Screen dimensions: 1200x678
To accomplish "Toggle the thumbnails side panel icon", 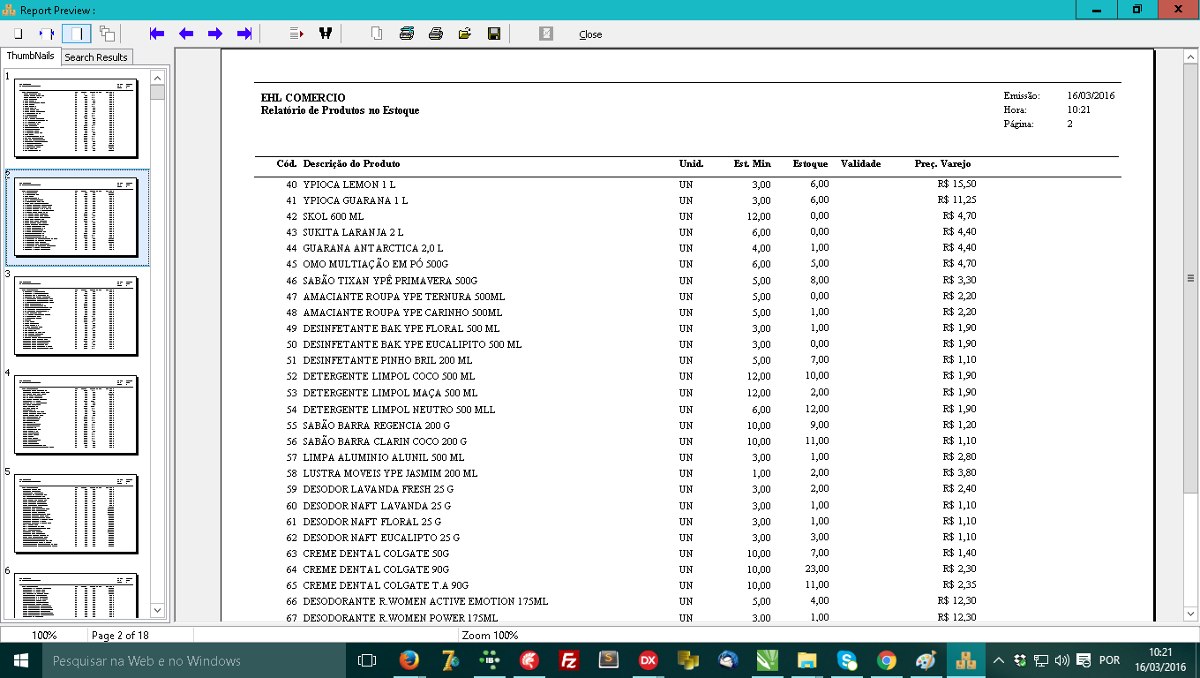I will pos(76,34).
